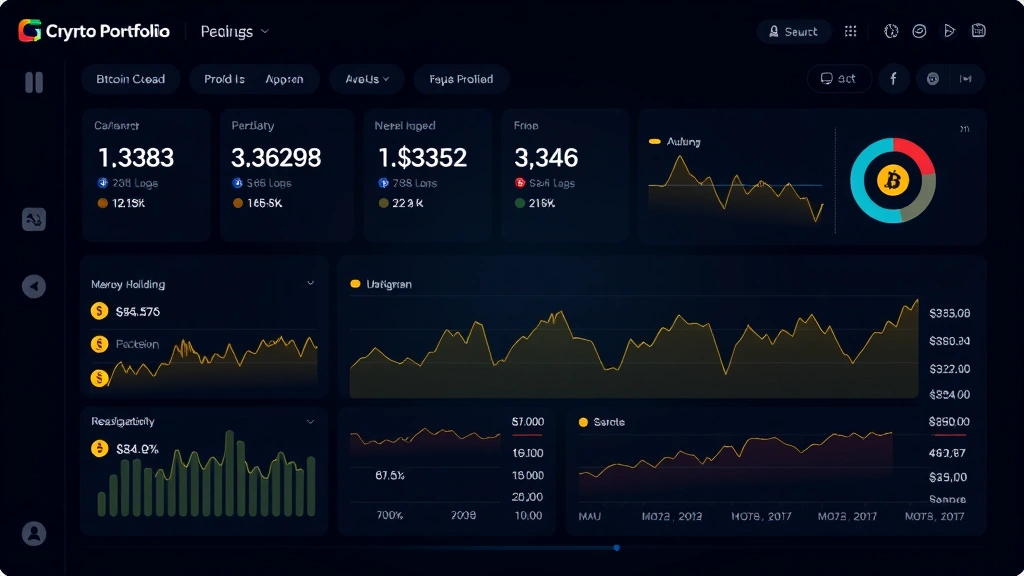The height and width of the screenshot is (576, 1024).
Task: Collapse the Merey Holding panel
Action: pos(310,283)
